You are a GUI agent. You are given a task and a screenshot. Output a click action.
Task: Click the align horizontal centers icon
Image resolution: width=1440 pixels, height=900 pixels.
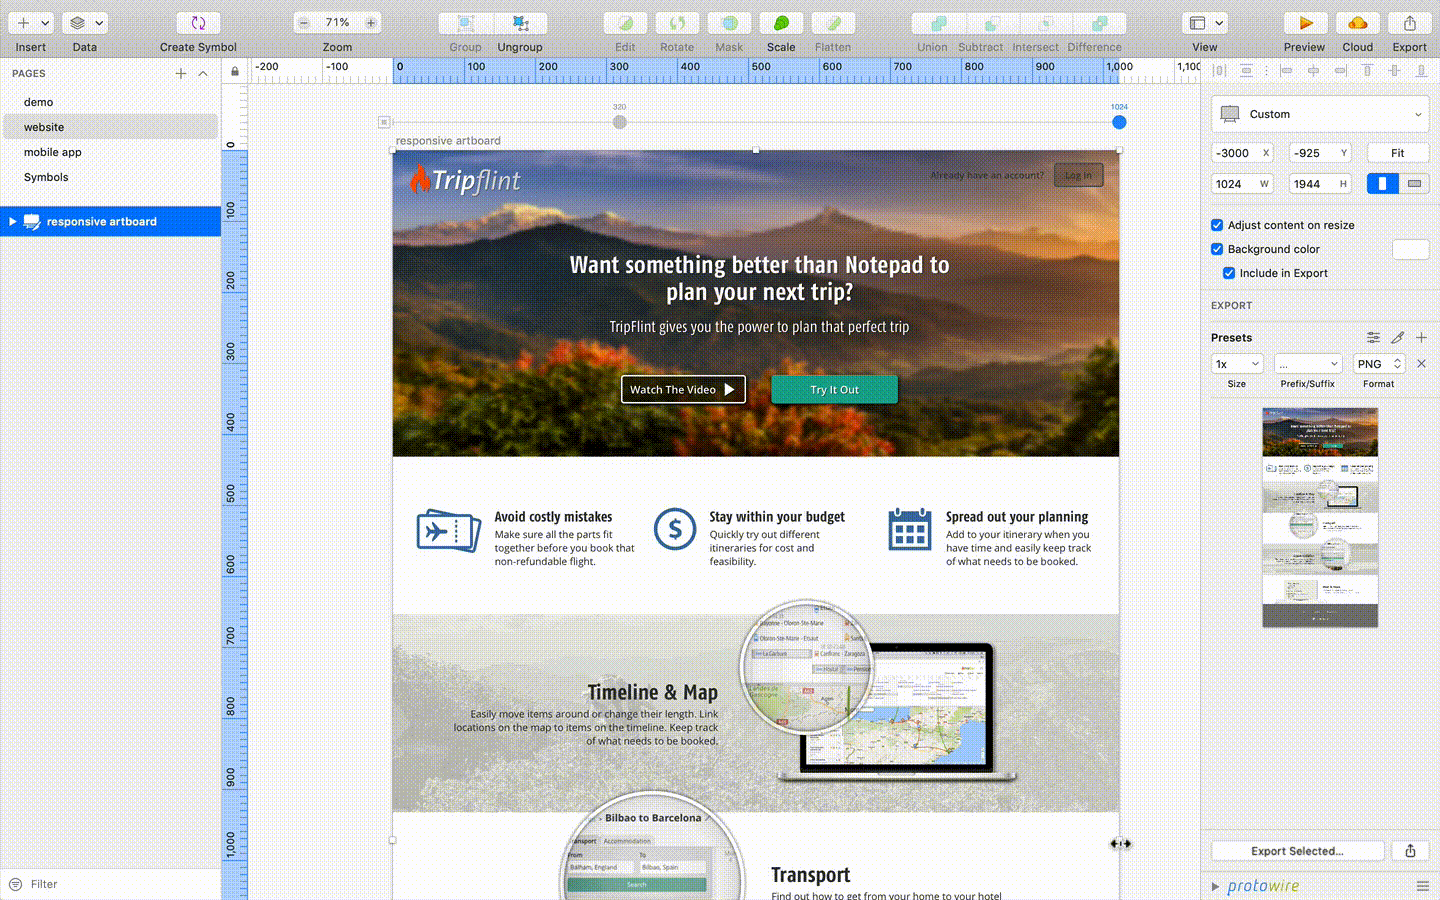(1313, 71)
